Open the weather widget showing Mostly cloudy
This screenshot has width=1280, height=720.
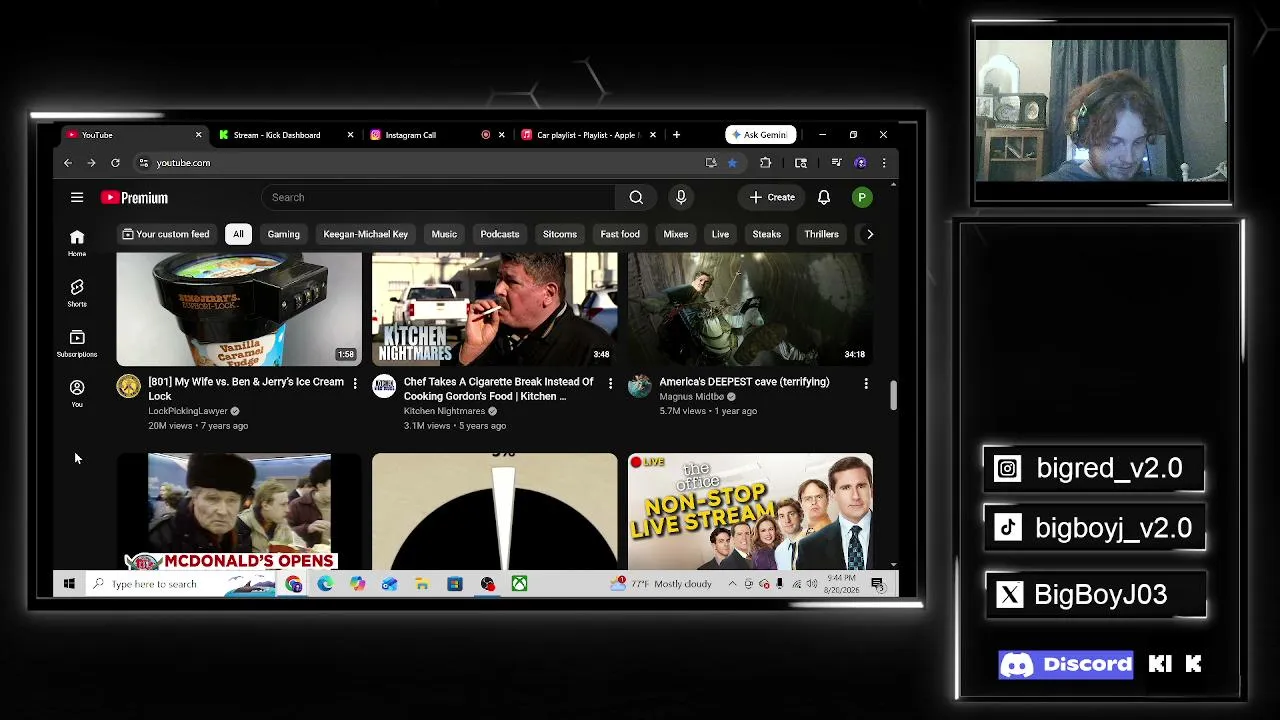click(x=663, y=584)
